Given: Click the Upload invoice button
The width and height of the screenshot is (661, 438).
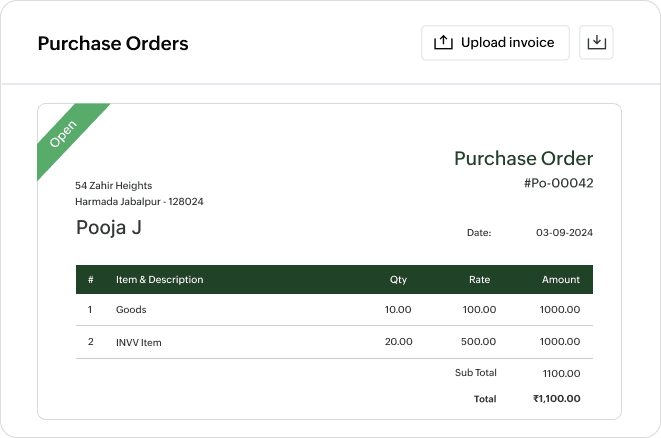Looking at the screenshot, I should 495,43.
